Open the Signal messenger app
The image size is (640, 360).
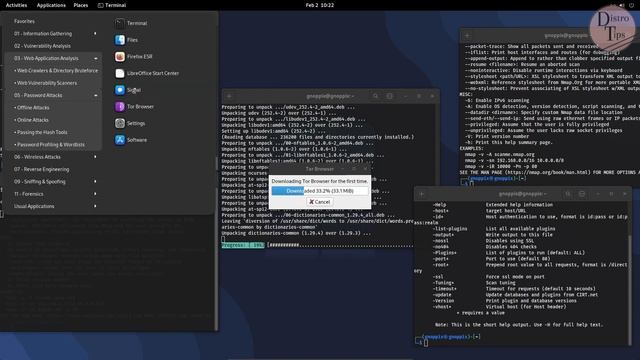point(128,90)
